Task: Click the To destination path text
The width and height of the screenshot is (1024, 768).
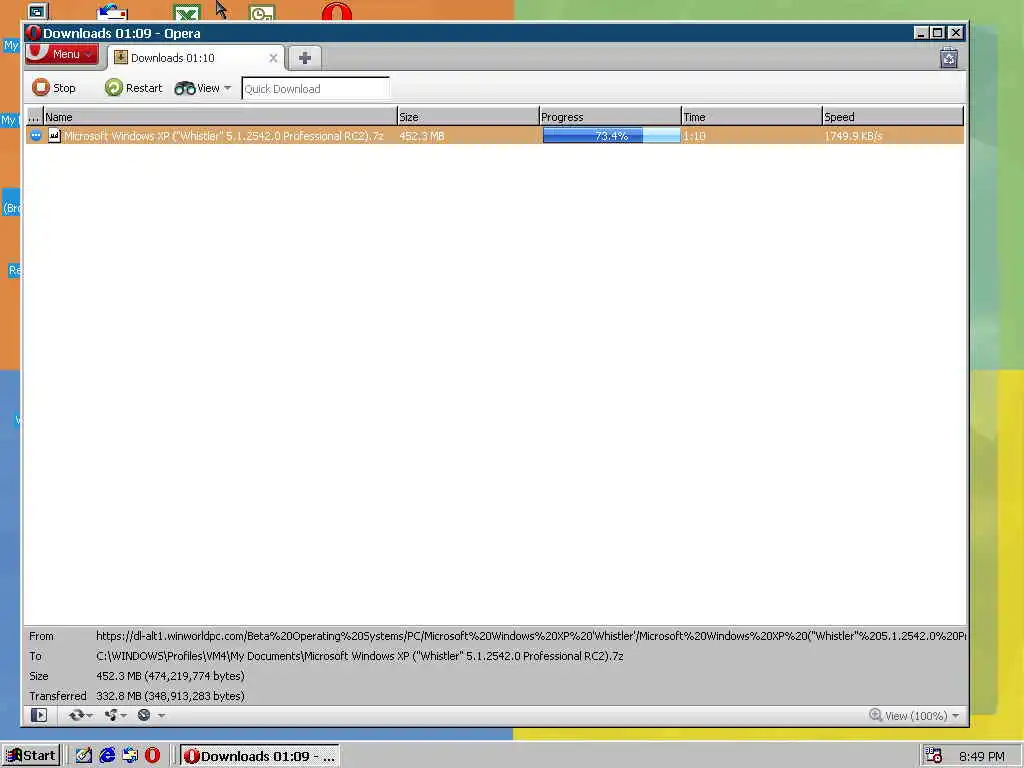Action: [x=360, y=656]
